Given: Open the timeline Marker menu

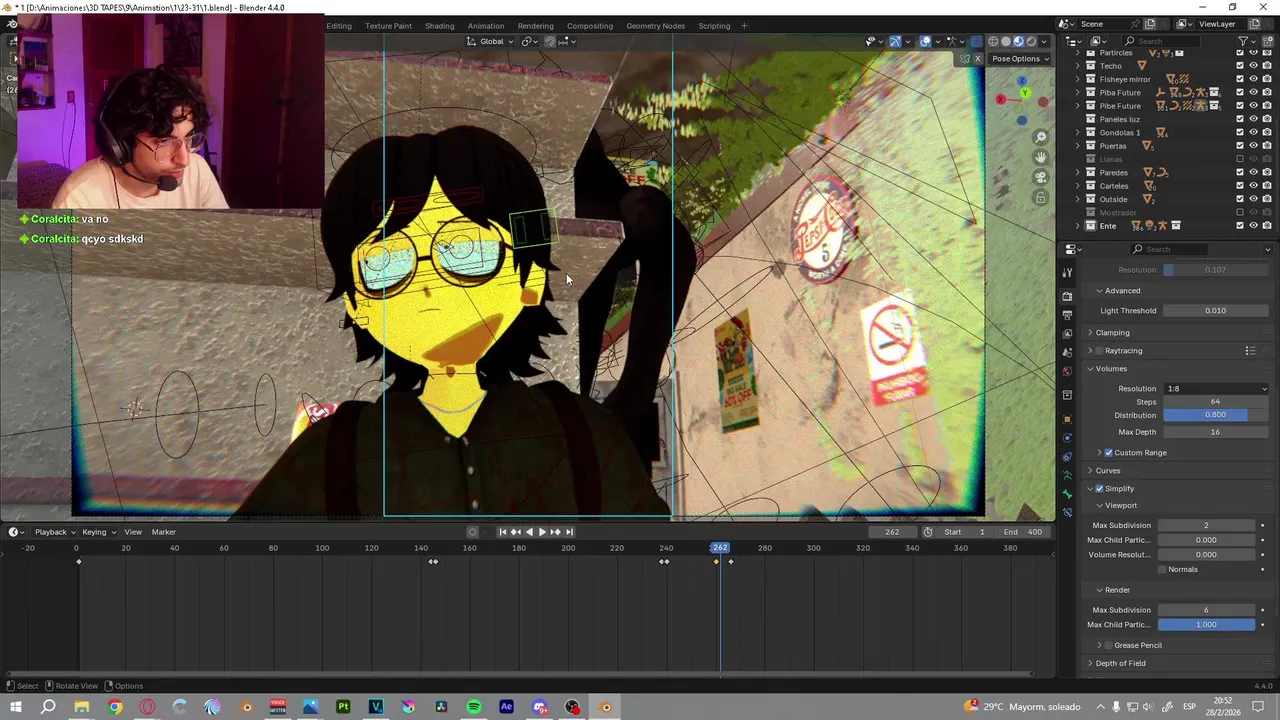Looking at the screenshot, I should (164, 532).
